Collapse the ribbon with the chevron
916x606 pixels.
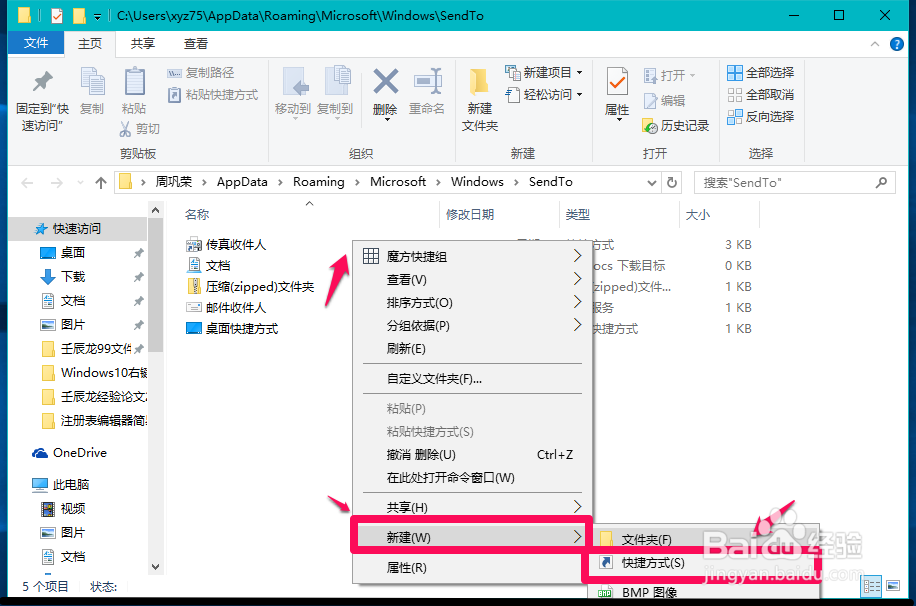875,44
